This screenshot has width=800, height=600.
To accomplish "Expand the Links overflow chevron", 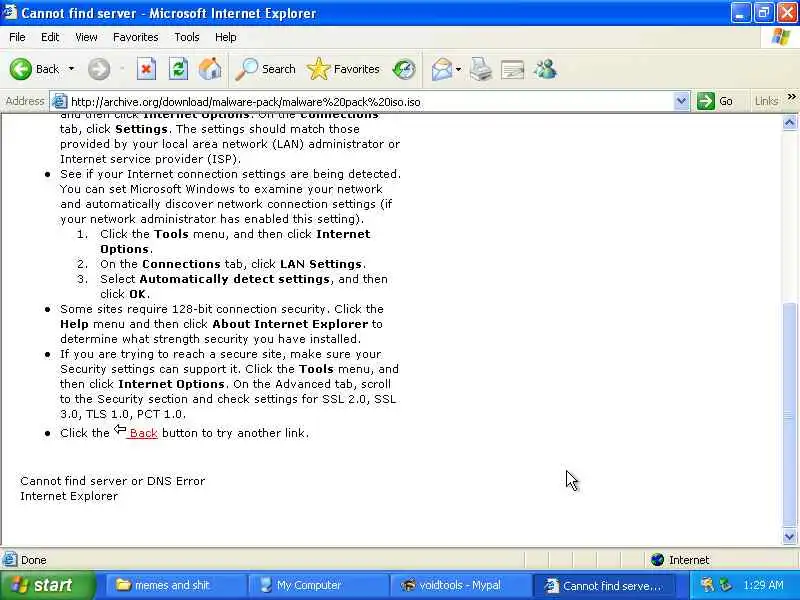I will (791, 96).
